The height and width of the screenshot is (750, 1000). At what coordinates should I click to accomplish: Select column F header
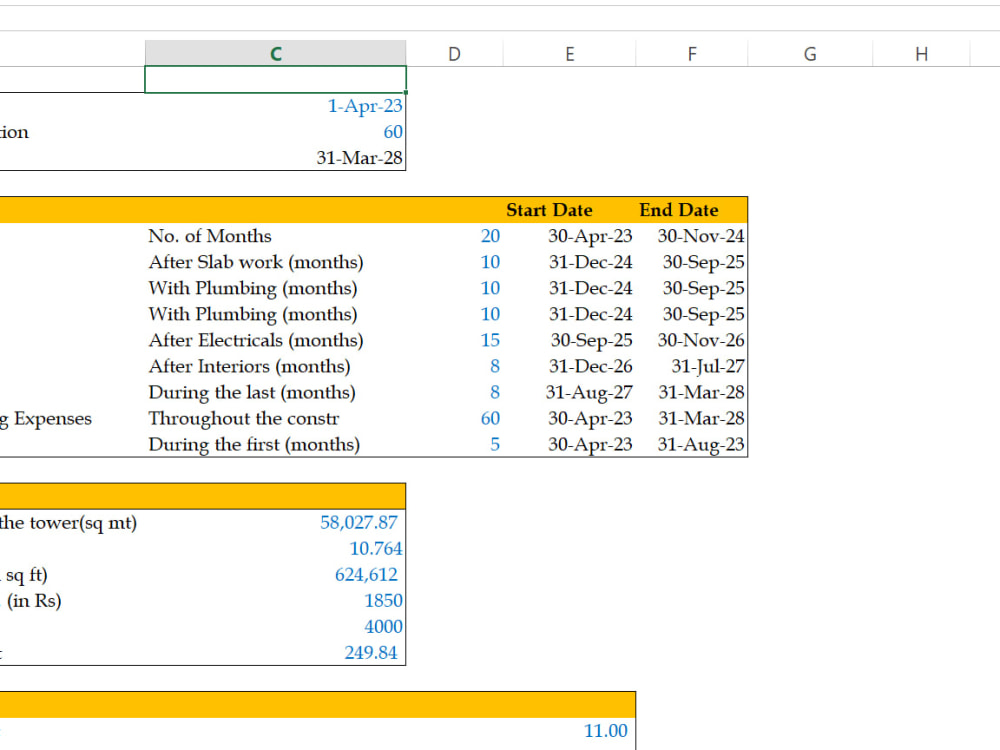click(x=692, y=54)
